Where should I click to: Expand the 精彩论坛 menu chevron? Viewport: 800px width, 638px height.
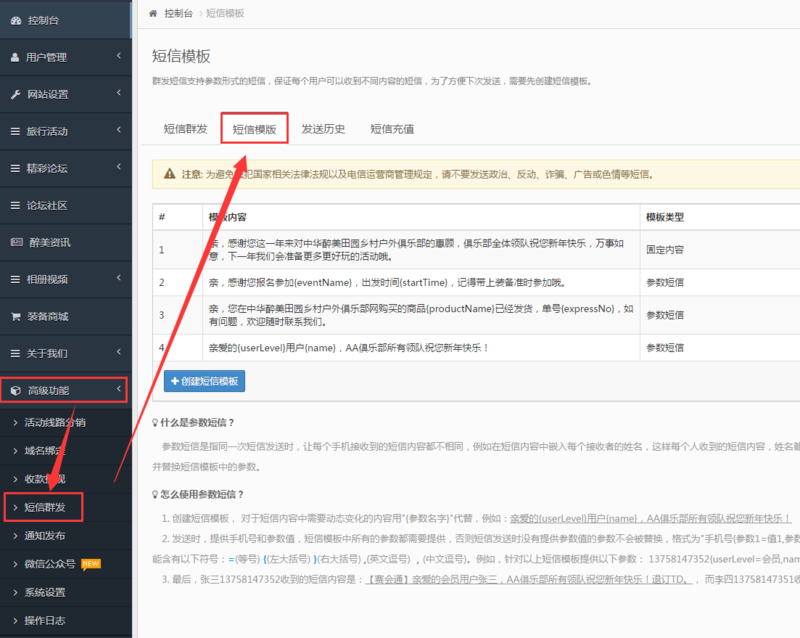point(118,168)
